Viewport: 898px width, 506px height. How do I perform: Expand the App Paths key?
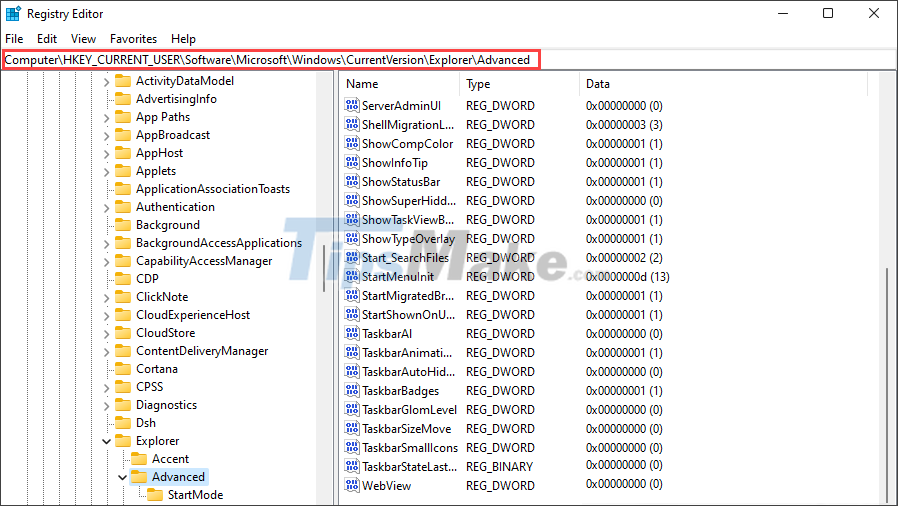(107, 118)
